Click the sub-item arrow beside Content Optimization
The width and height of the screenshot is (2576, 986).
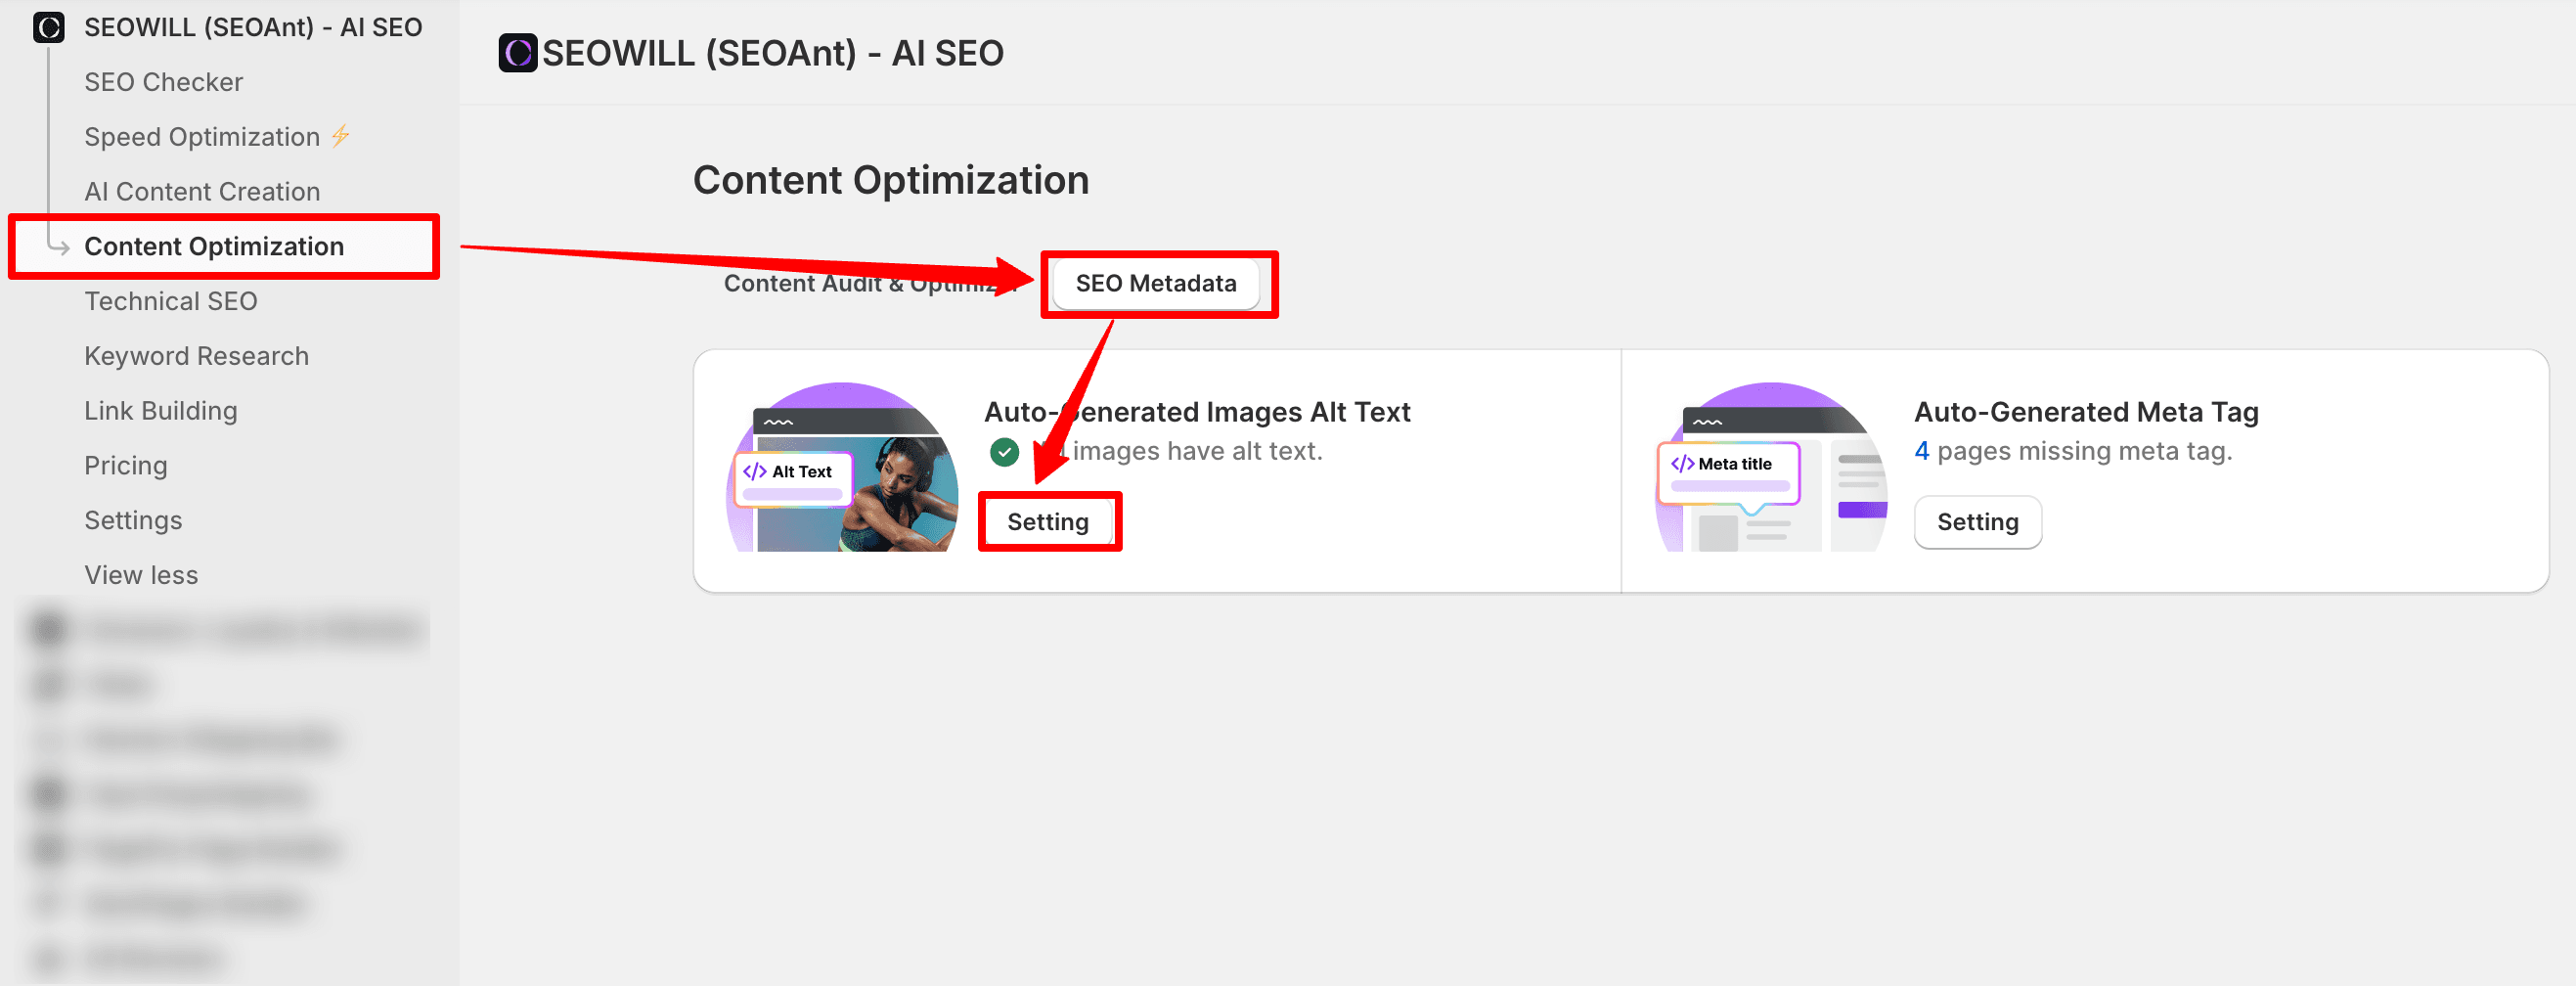click(x=58, y=246)
